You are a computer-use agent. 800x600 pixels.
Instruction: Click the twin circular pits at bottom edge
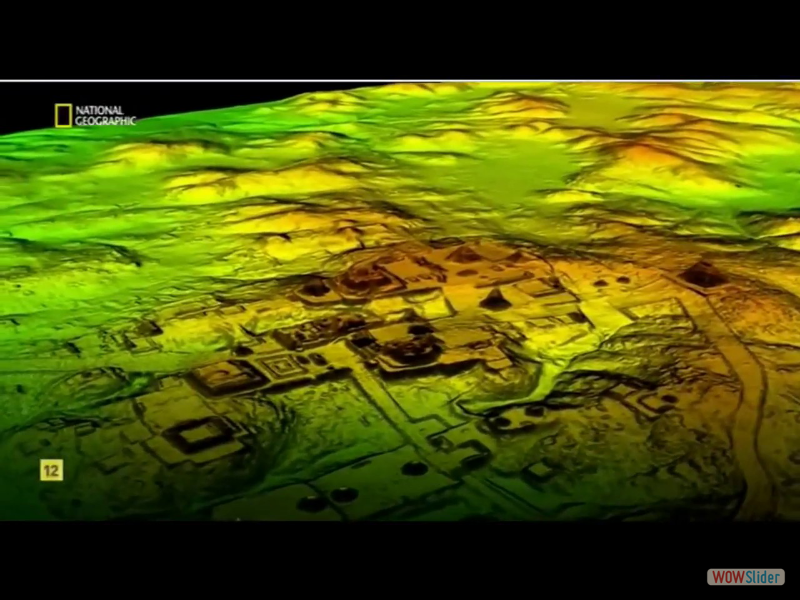click(327, 498)
